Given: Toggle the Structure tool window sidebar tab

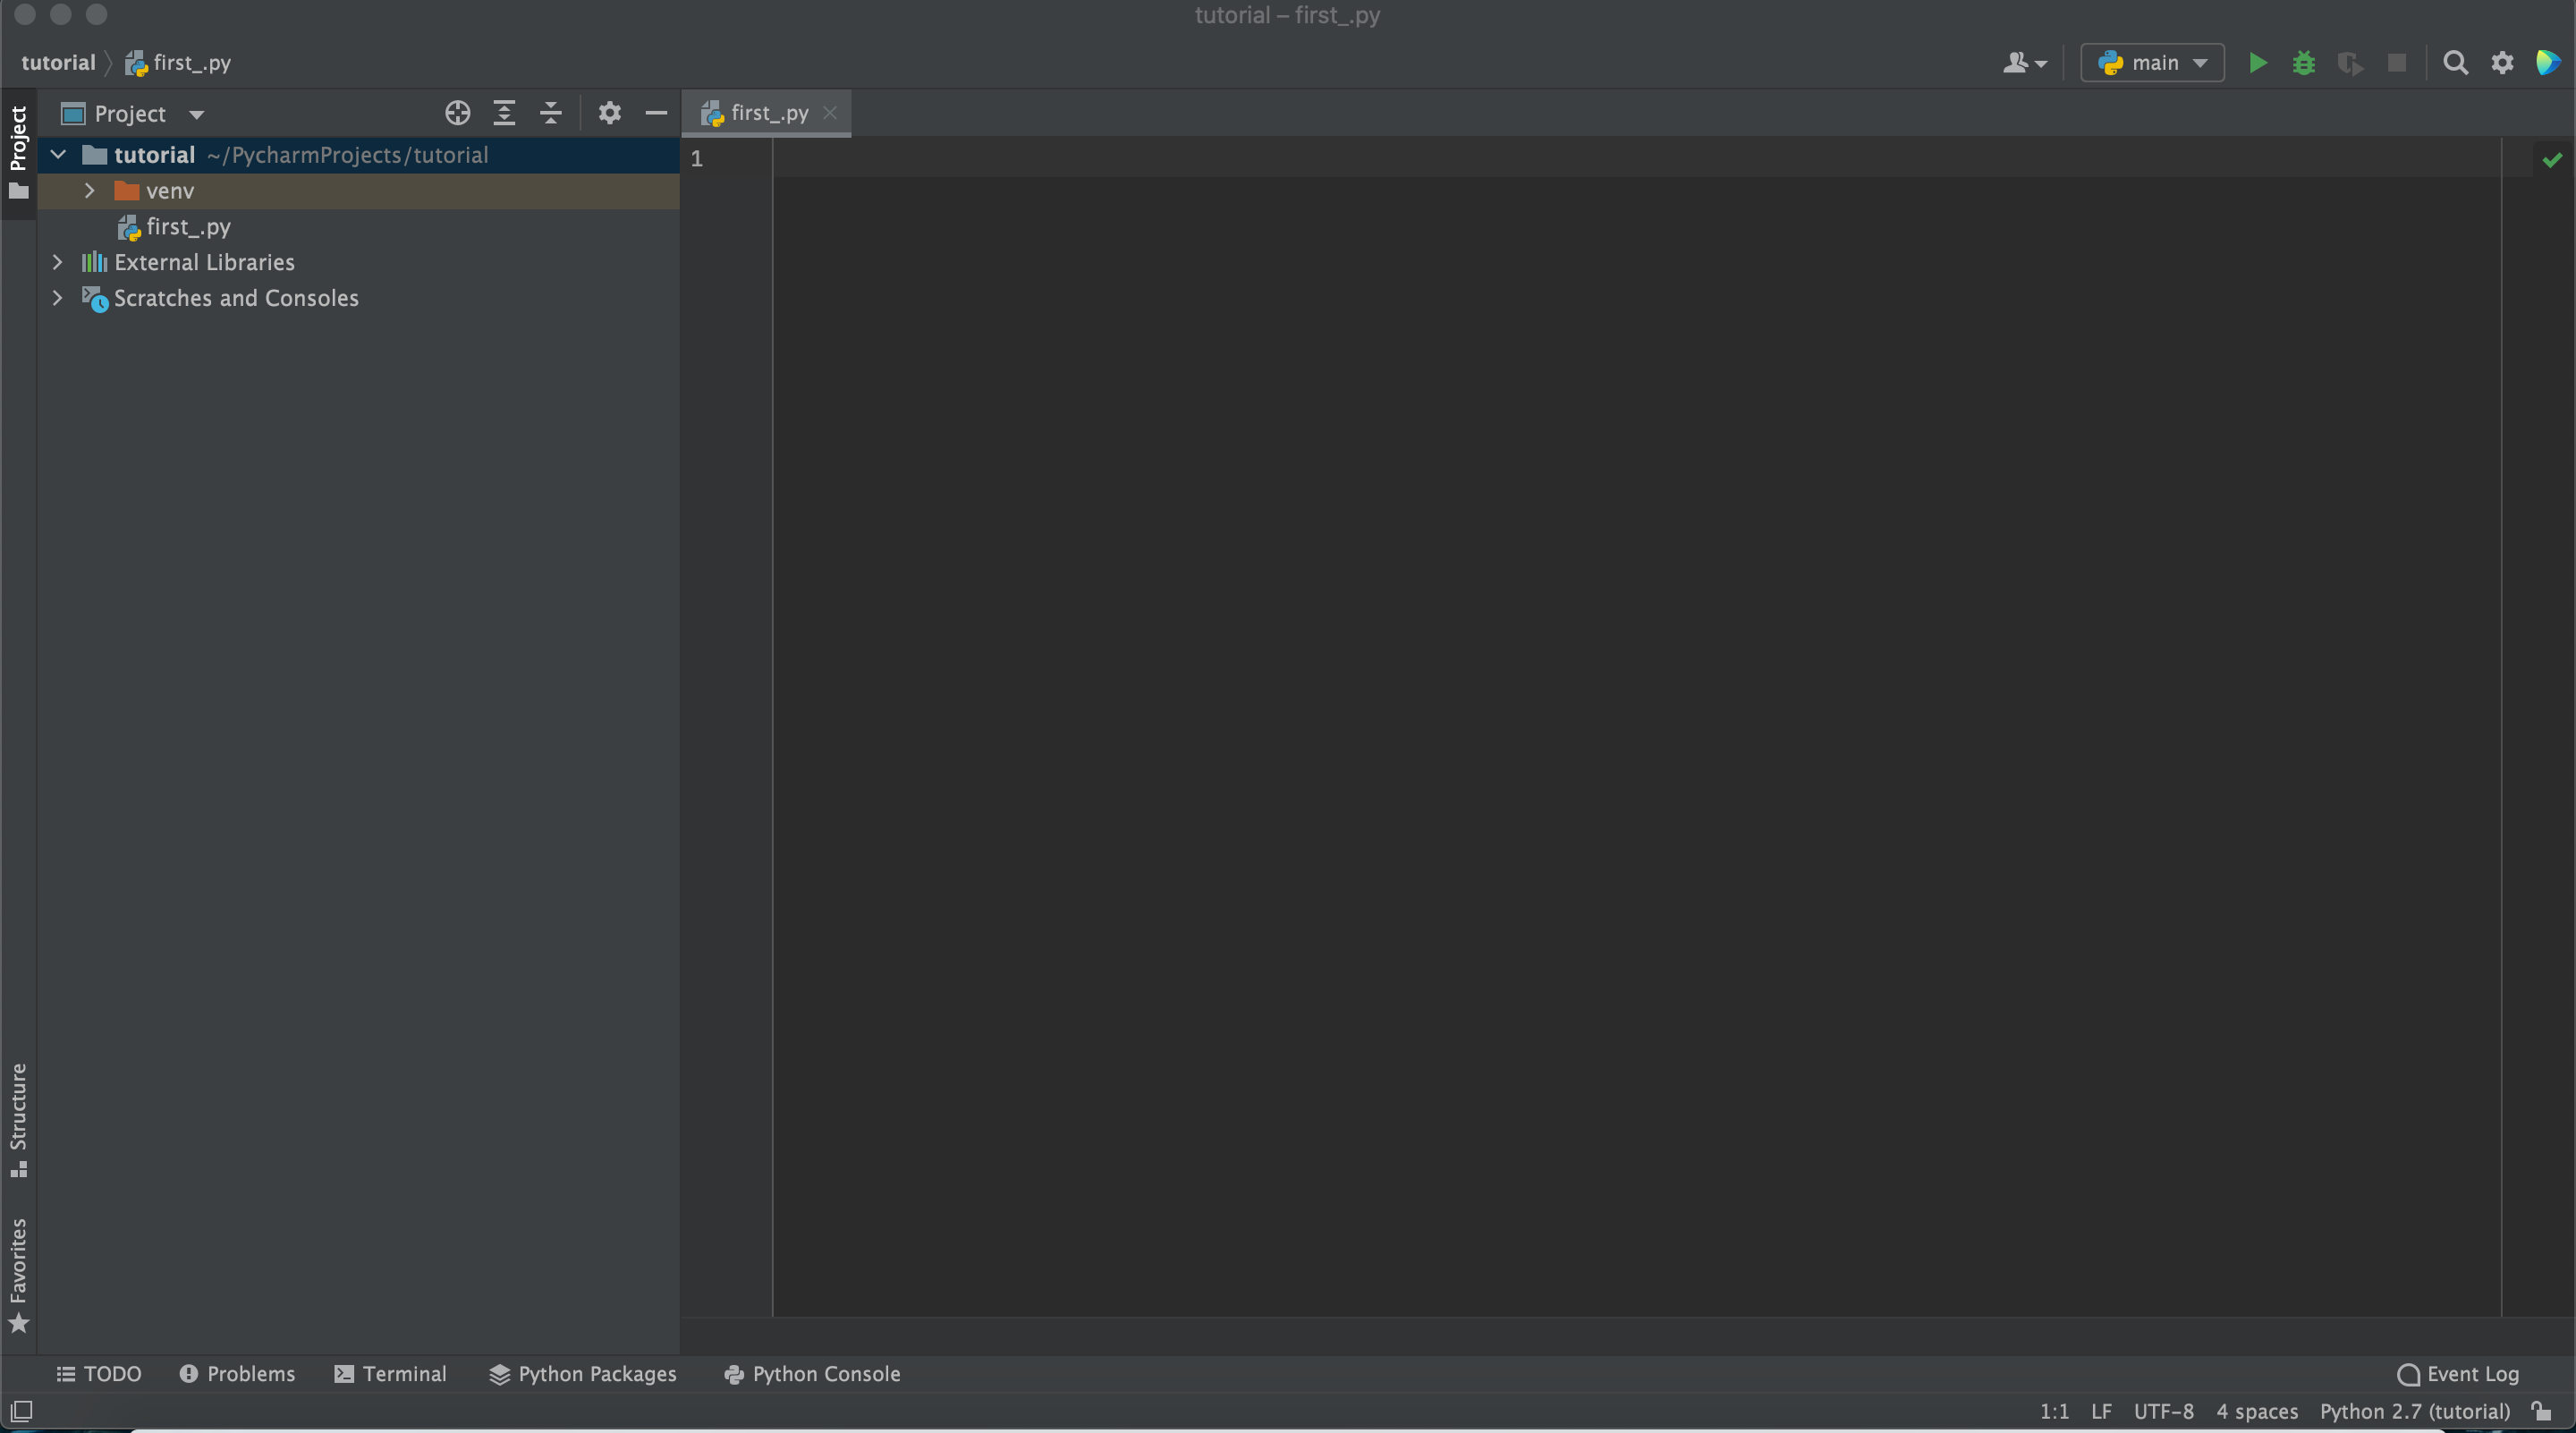Looking at the screenshot, I should 18,1120.
